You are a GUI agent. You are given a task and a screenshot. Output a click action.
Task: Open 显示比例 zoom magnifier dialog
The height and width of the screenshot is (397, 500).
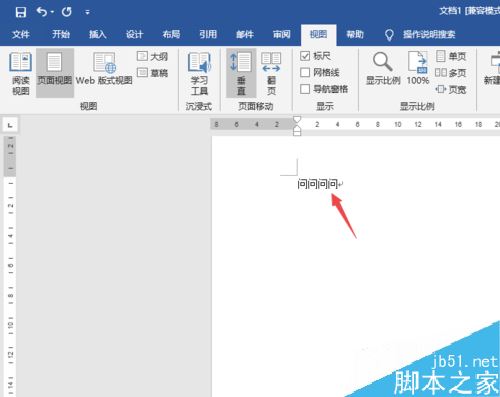coord(383,69)
